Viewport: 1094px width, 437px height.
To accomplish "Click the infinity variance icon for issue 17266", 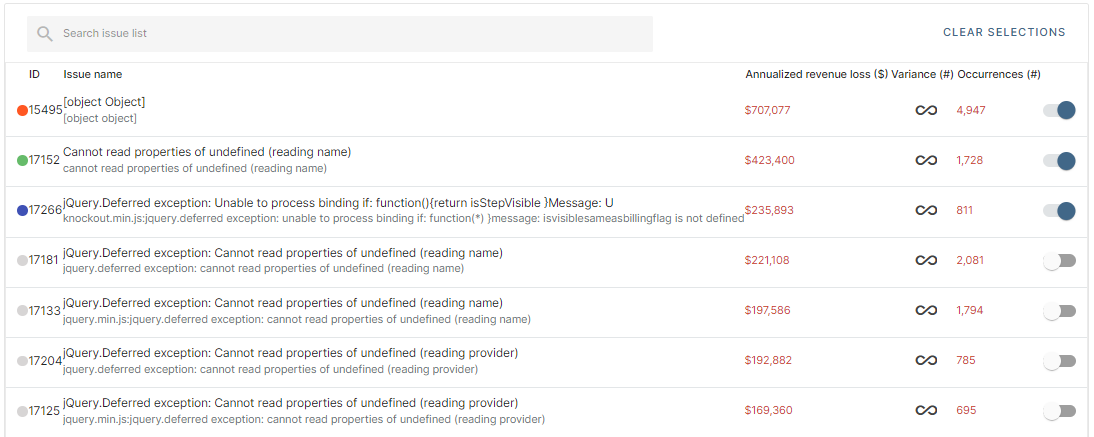I will click(926, 210).
